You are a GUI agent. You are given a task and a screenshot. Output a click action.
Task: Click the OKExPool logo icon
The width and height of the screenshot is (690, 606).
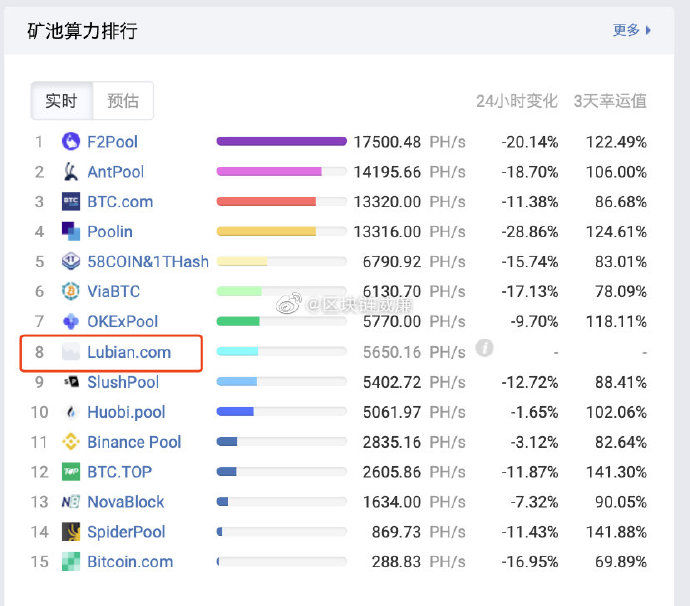[71, 321]
